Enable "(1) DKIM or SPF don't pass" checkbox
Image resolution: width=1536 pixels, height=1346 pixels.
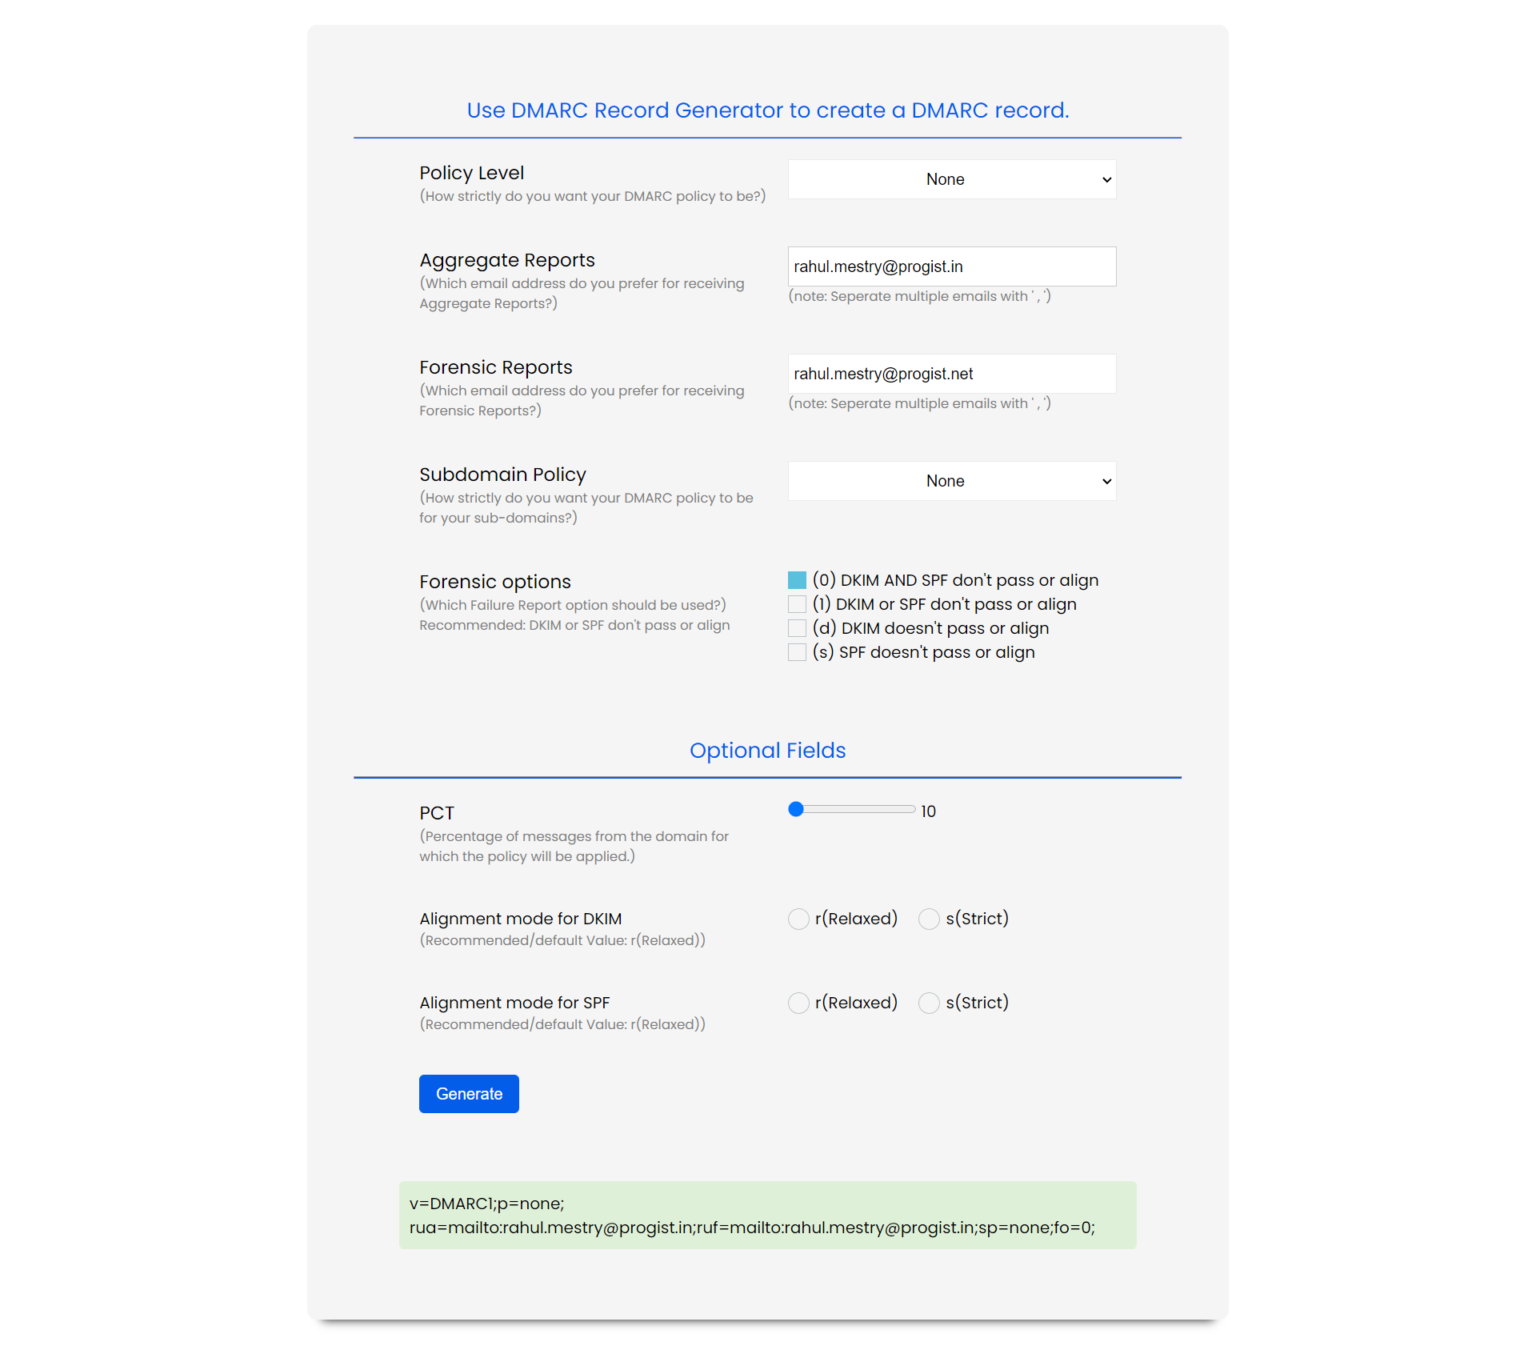point(797,604)
